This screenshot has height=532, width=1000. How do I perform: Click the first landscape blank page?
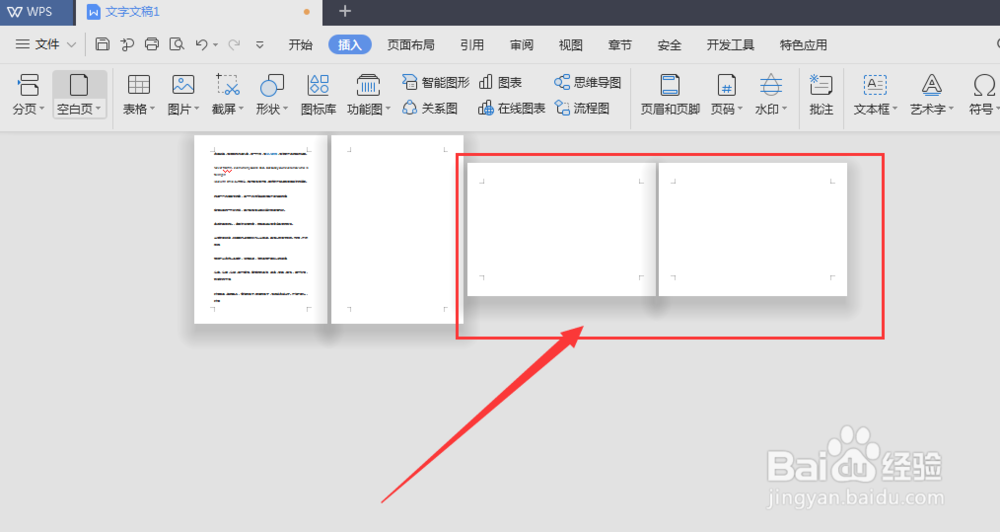pos(561,230)
